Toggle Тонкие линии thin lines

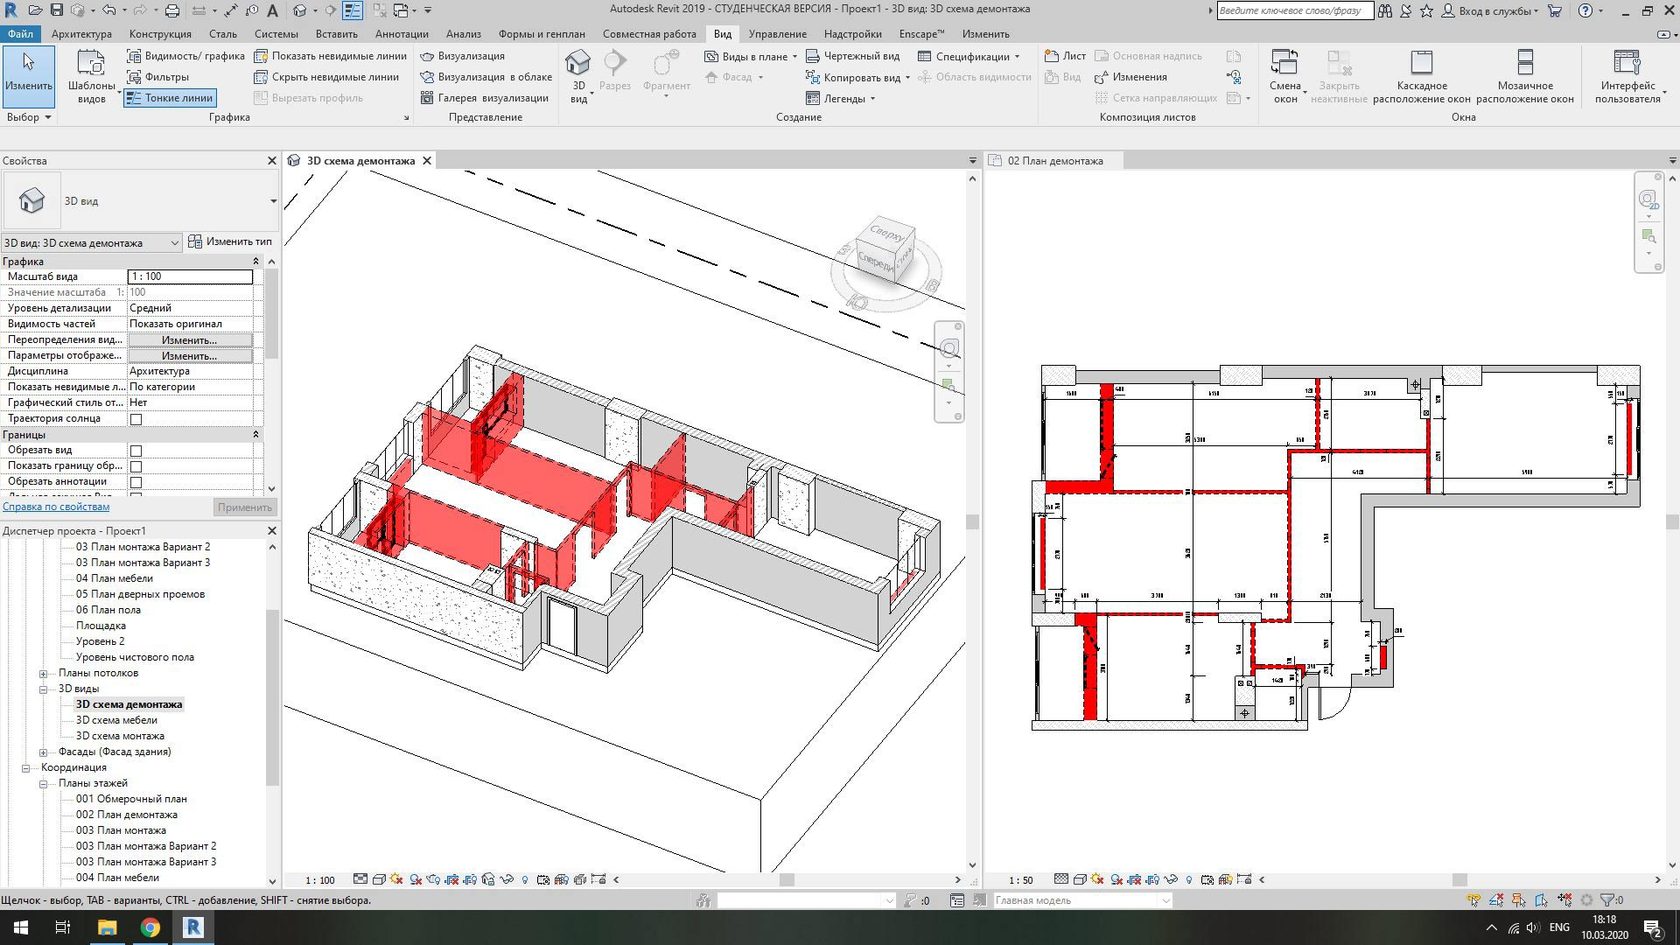point(170,98)
